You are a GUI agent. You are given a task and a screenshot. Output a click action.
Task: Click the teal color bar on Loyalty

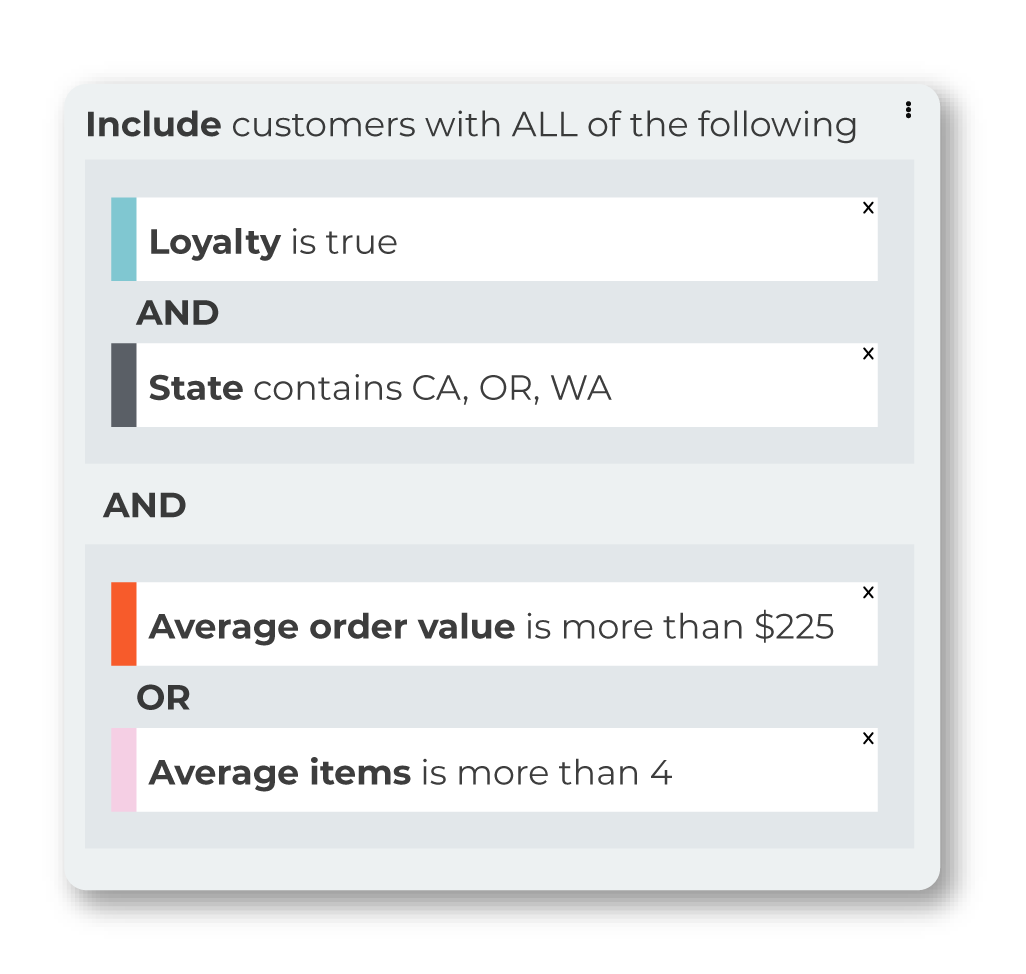[124, 239]
